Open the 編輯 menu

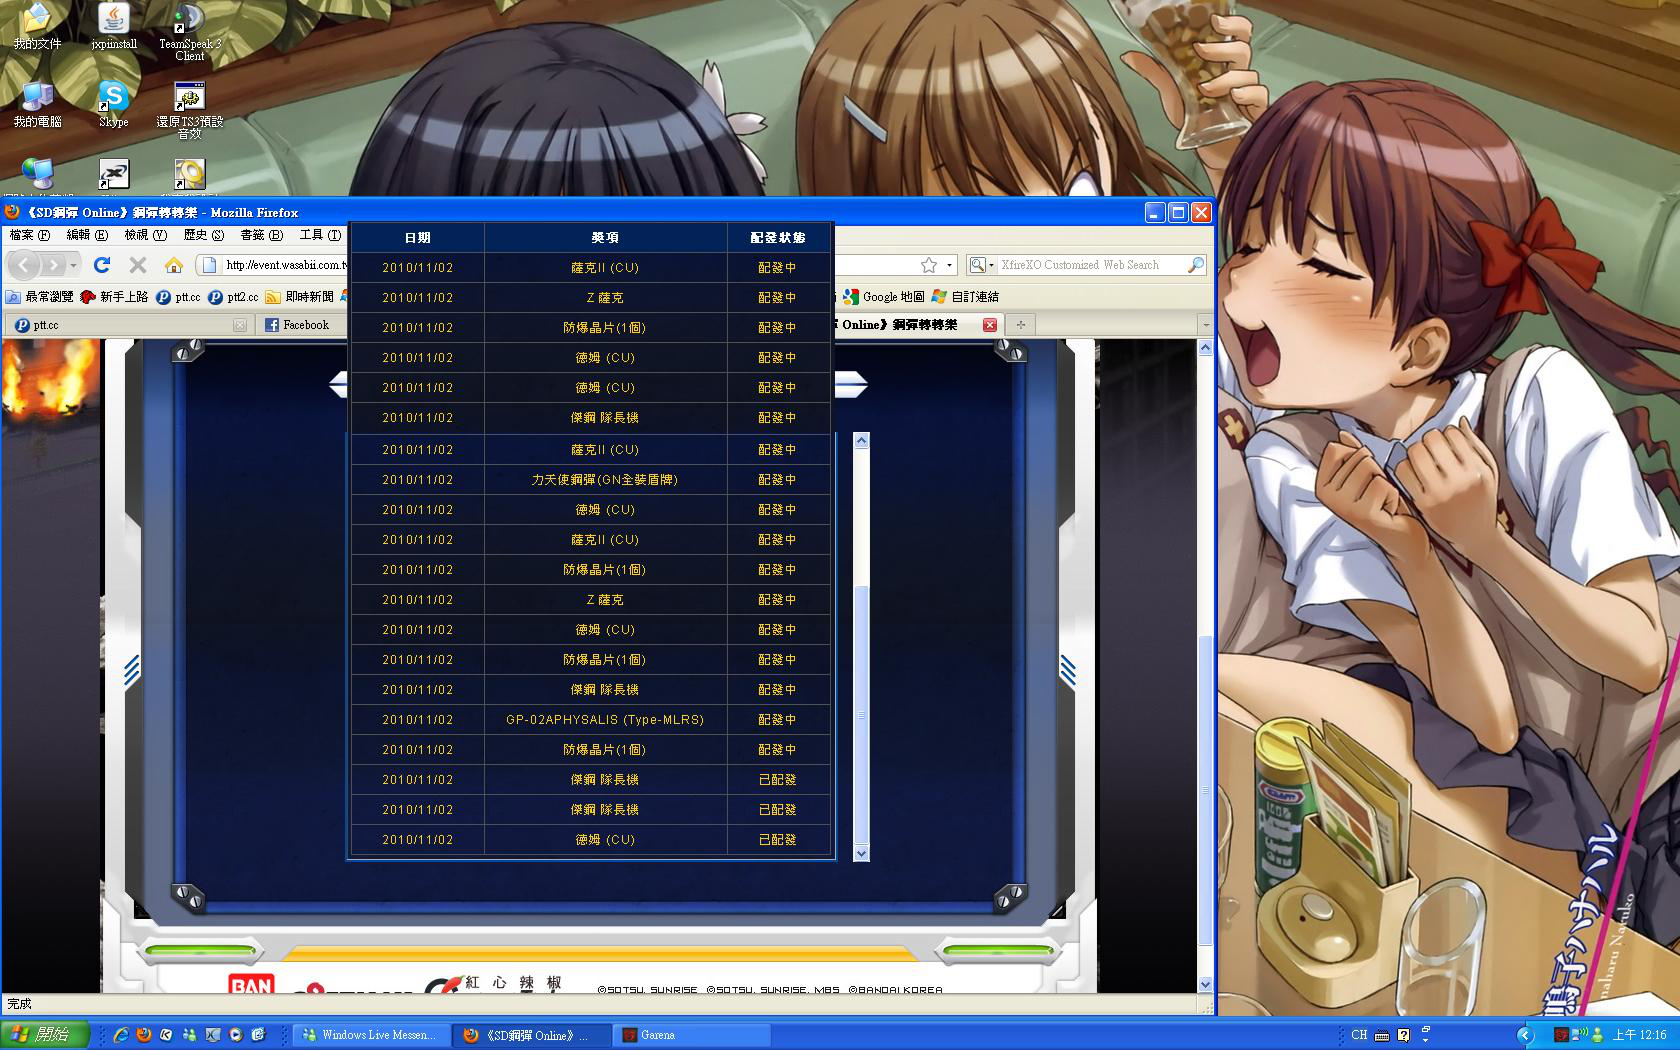click(x=87, y=235)
